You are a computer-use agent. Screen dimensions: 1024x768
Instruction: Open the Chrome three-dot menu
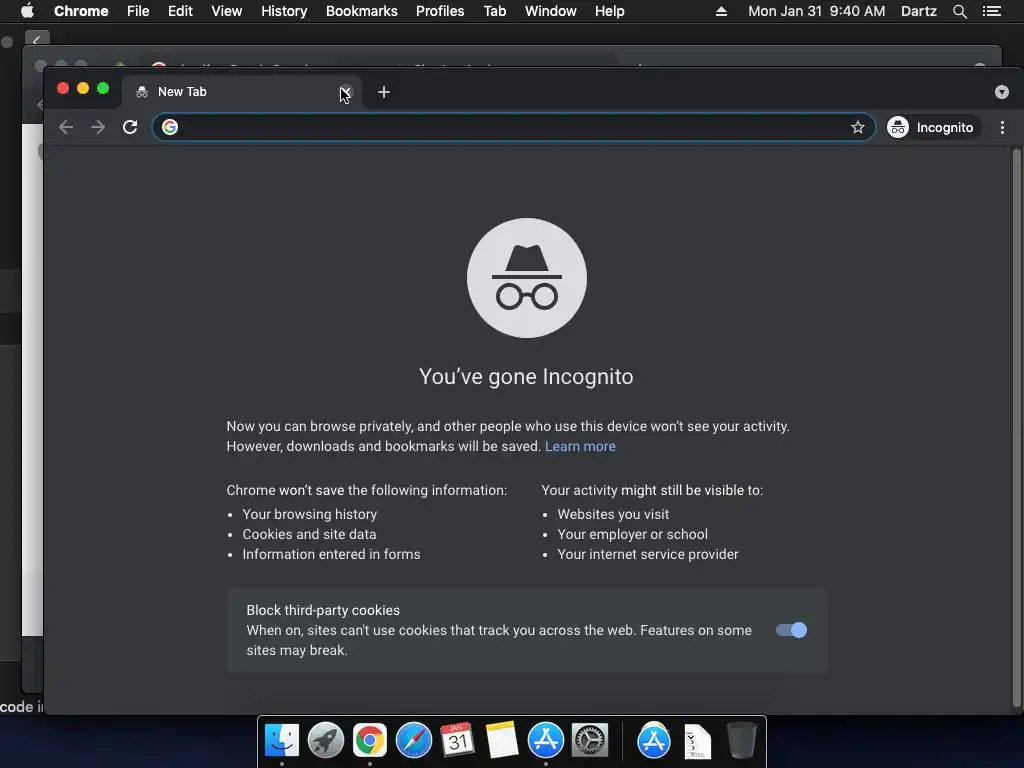[x=1002, y=127]
